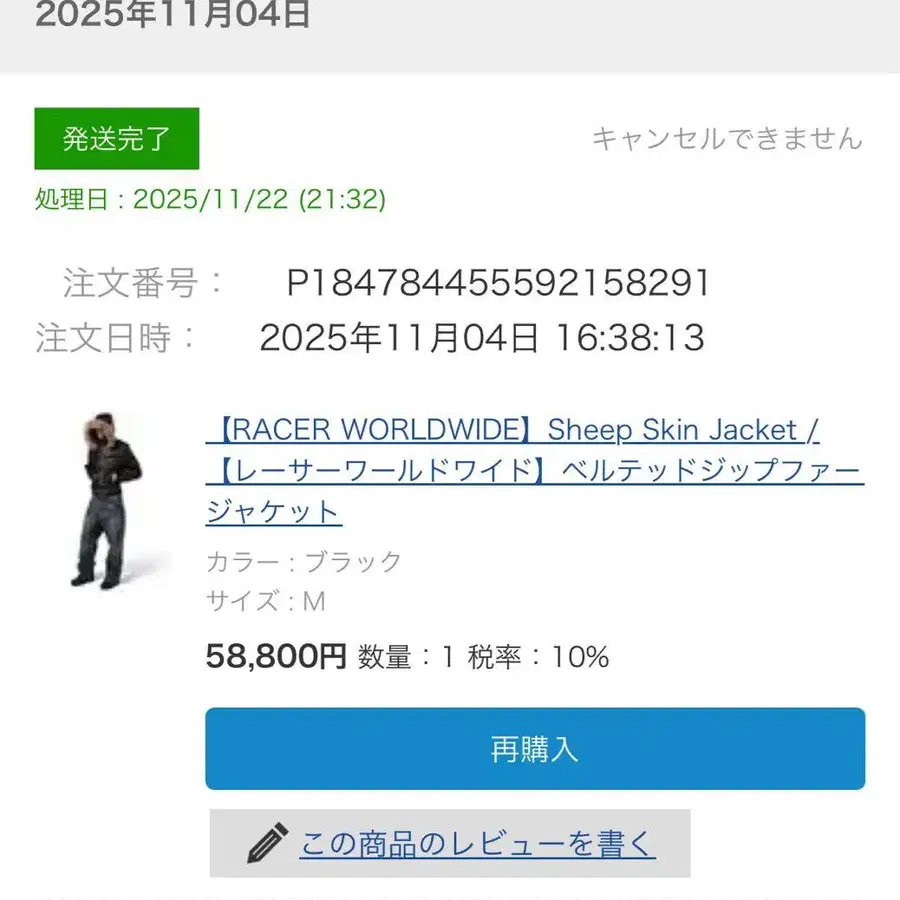Click the 税率：10% tax rate text

pos(538,656)
